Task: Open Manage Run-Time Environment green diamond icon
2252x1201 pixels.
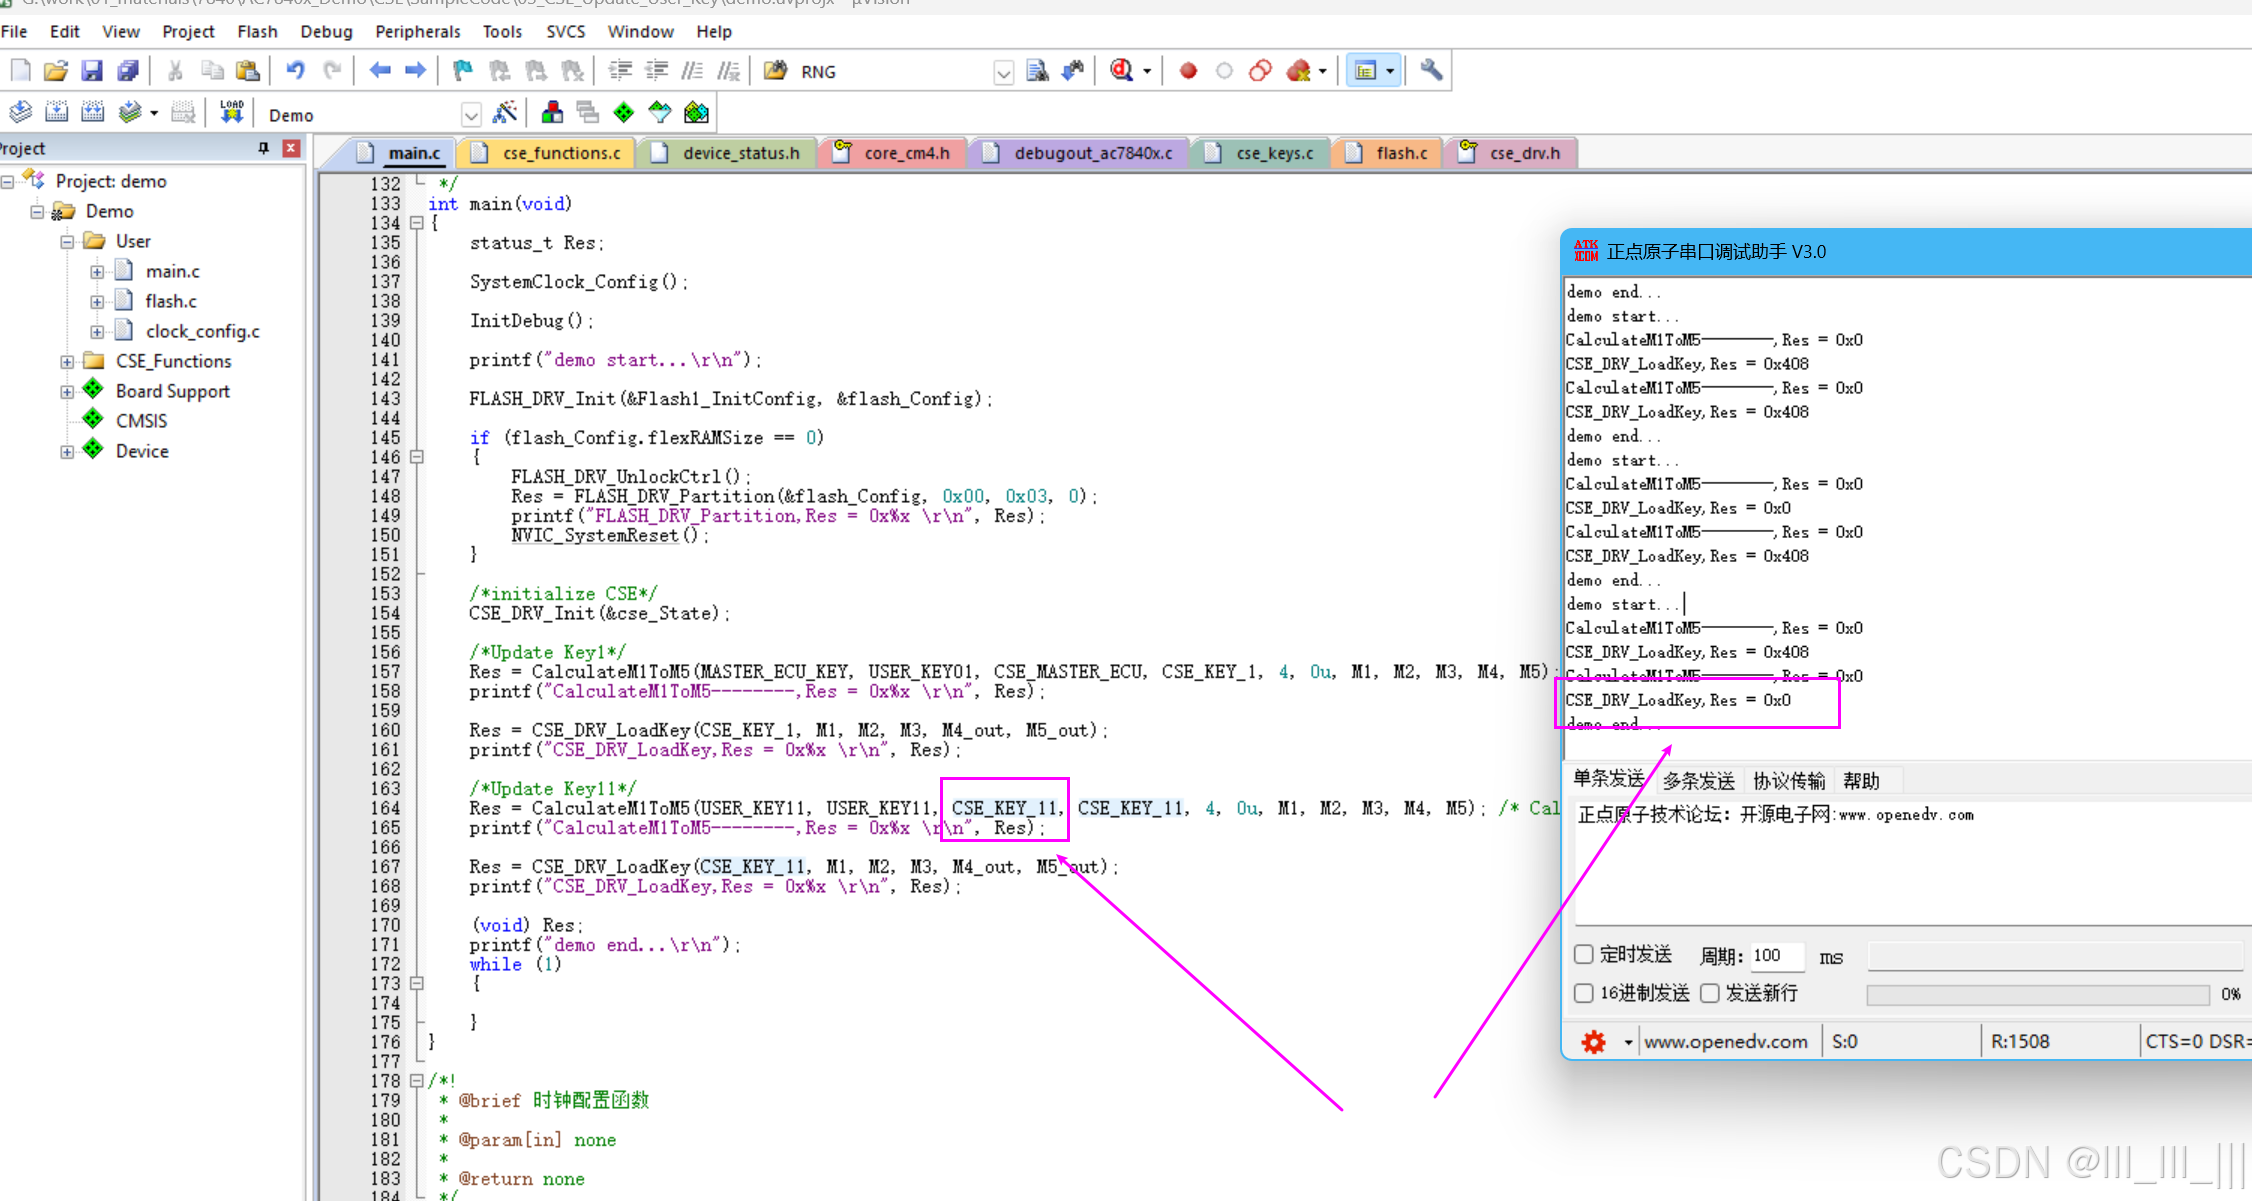Action: coord(624,112)
